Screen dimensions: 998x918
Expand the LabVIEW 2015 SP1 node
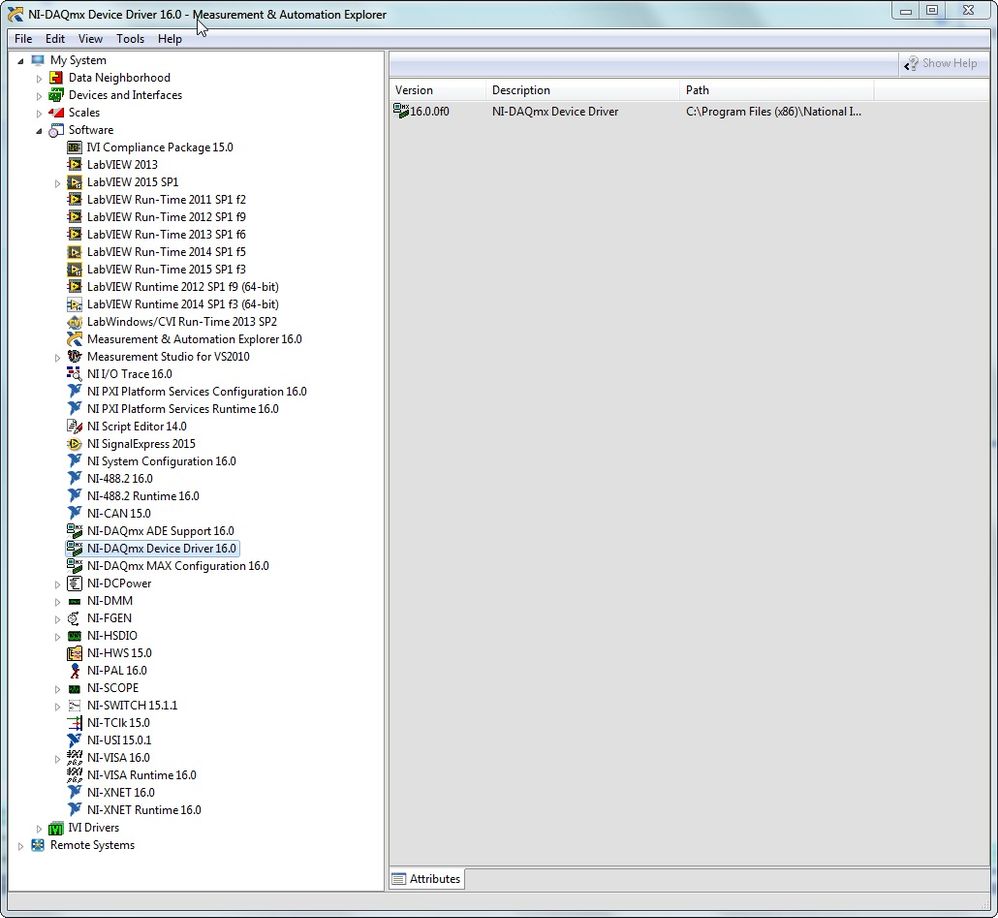[58, 183]
